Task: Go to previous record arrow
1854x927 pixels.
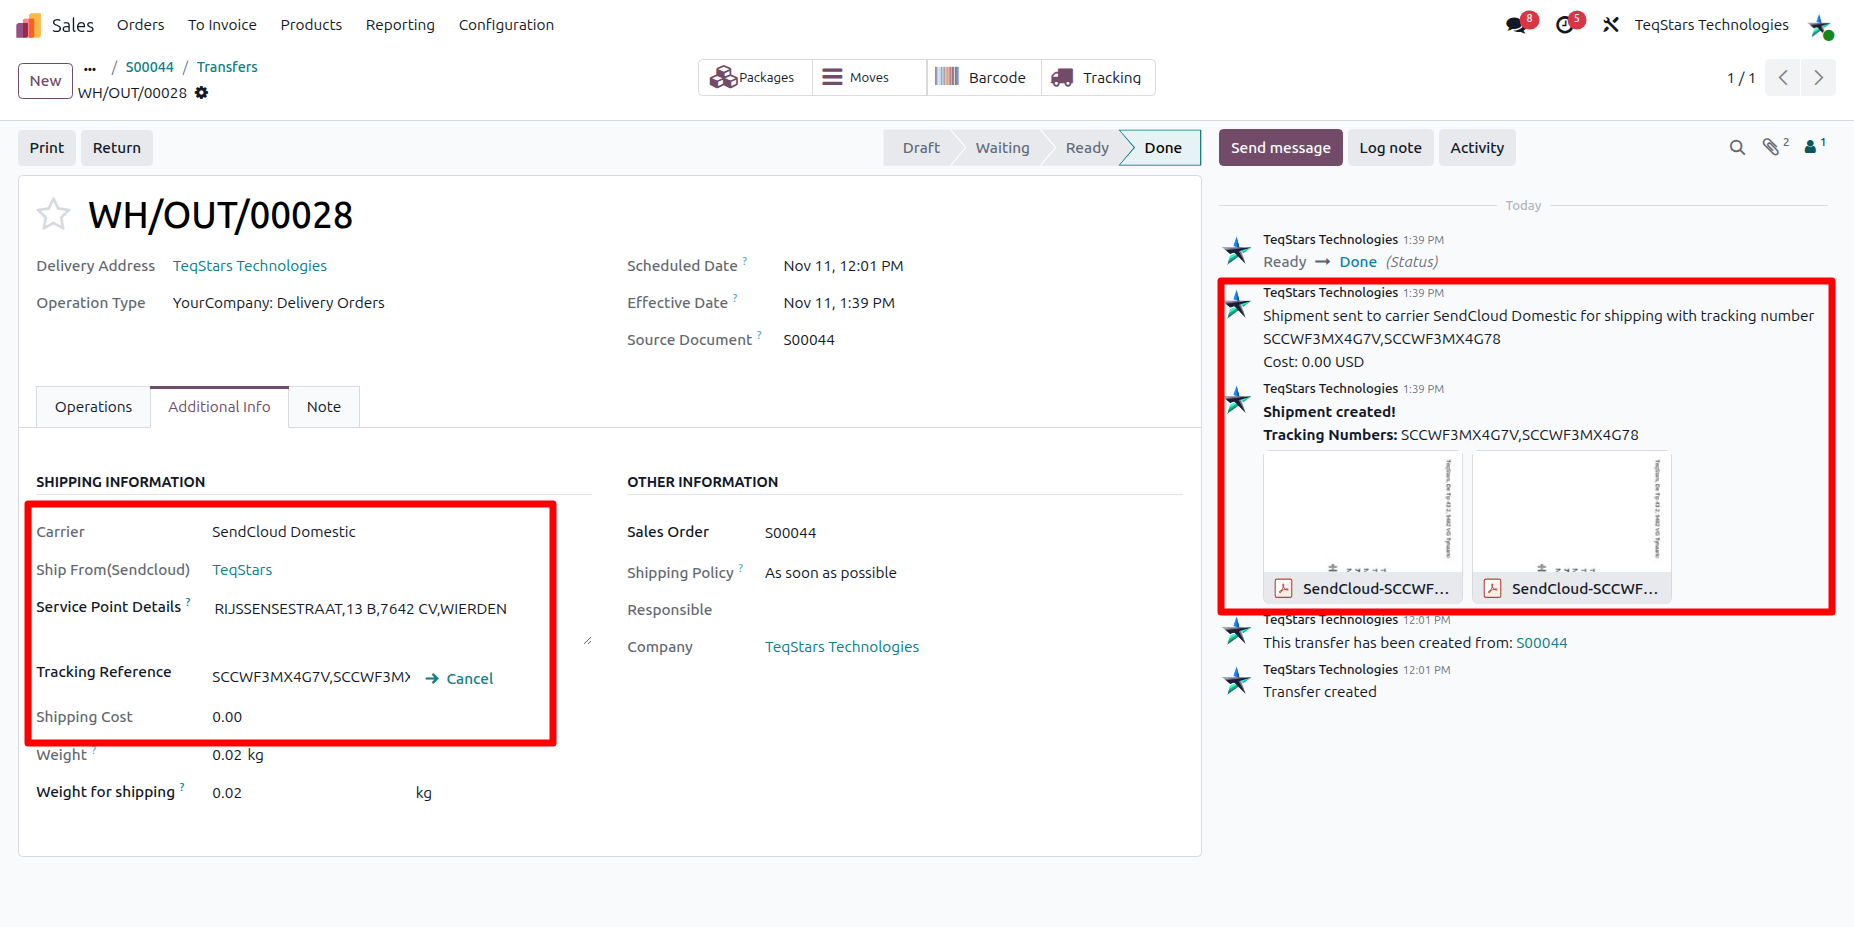Action: point(1783,78)
